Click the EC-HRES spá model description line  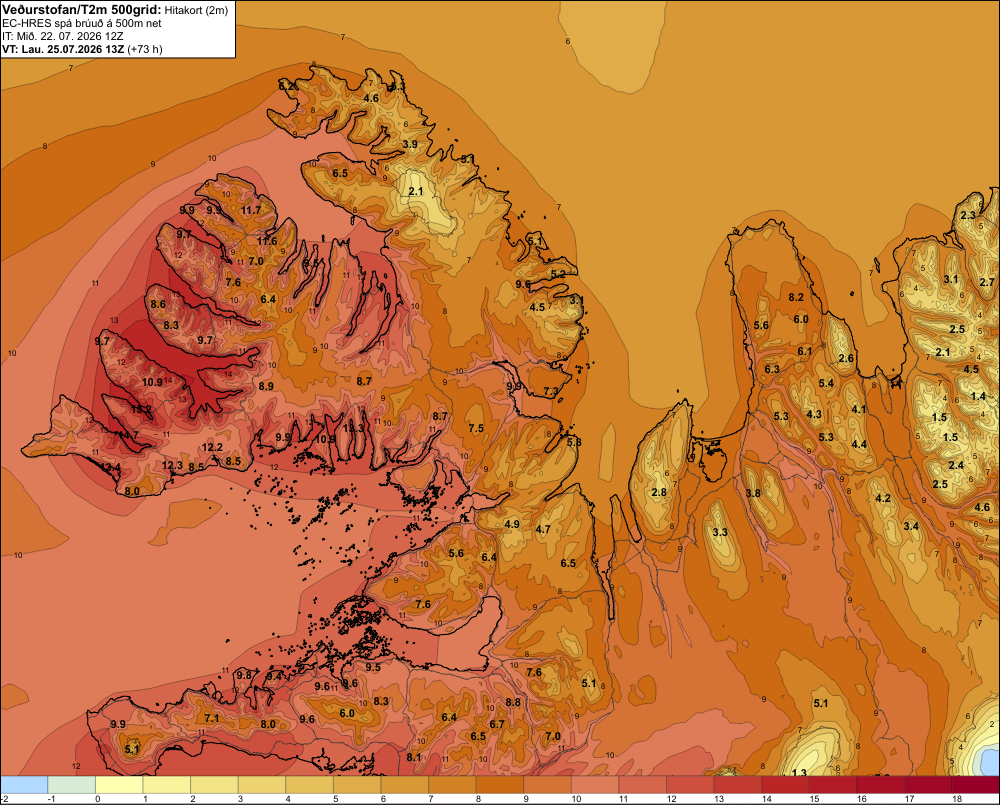82,24
